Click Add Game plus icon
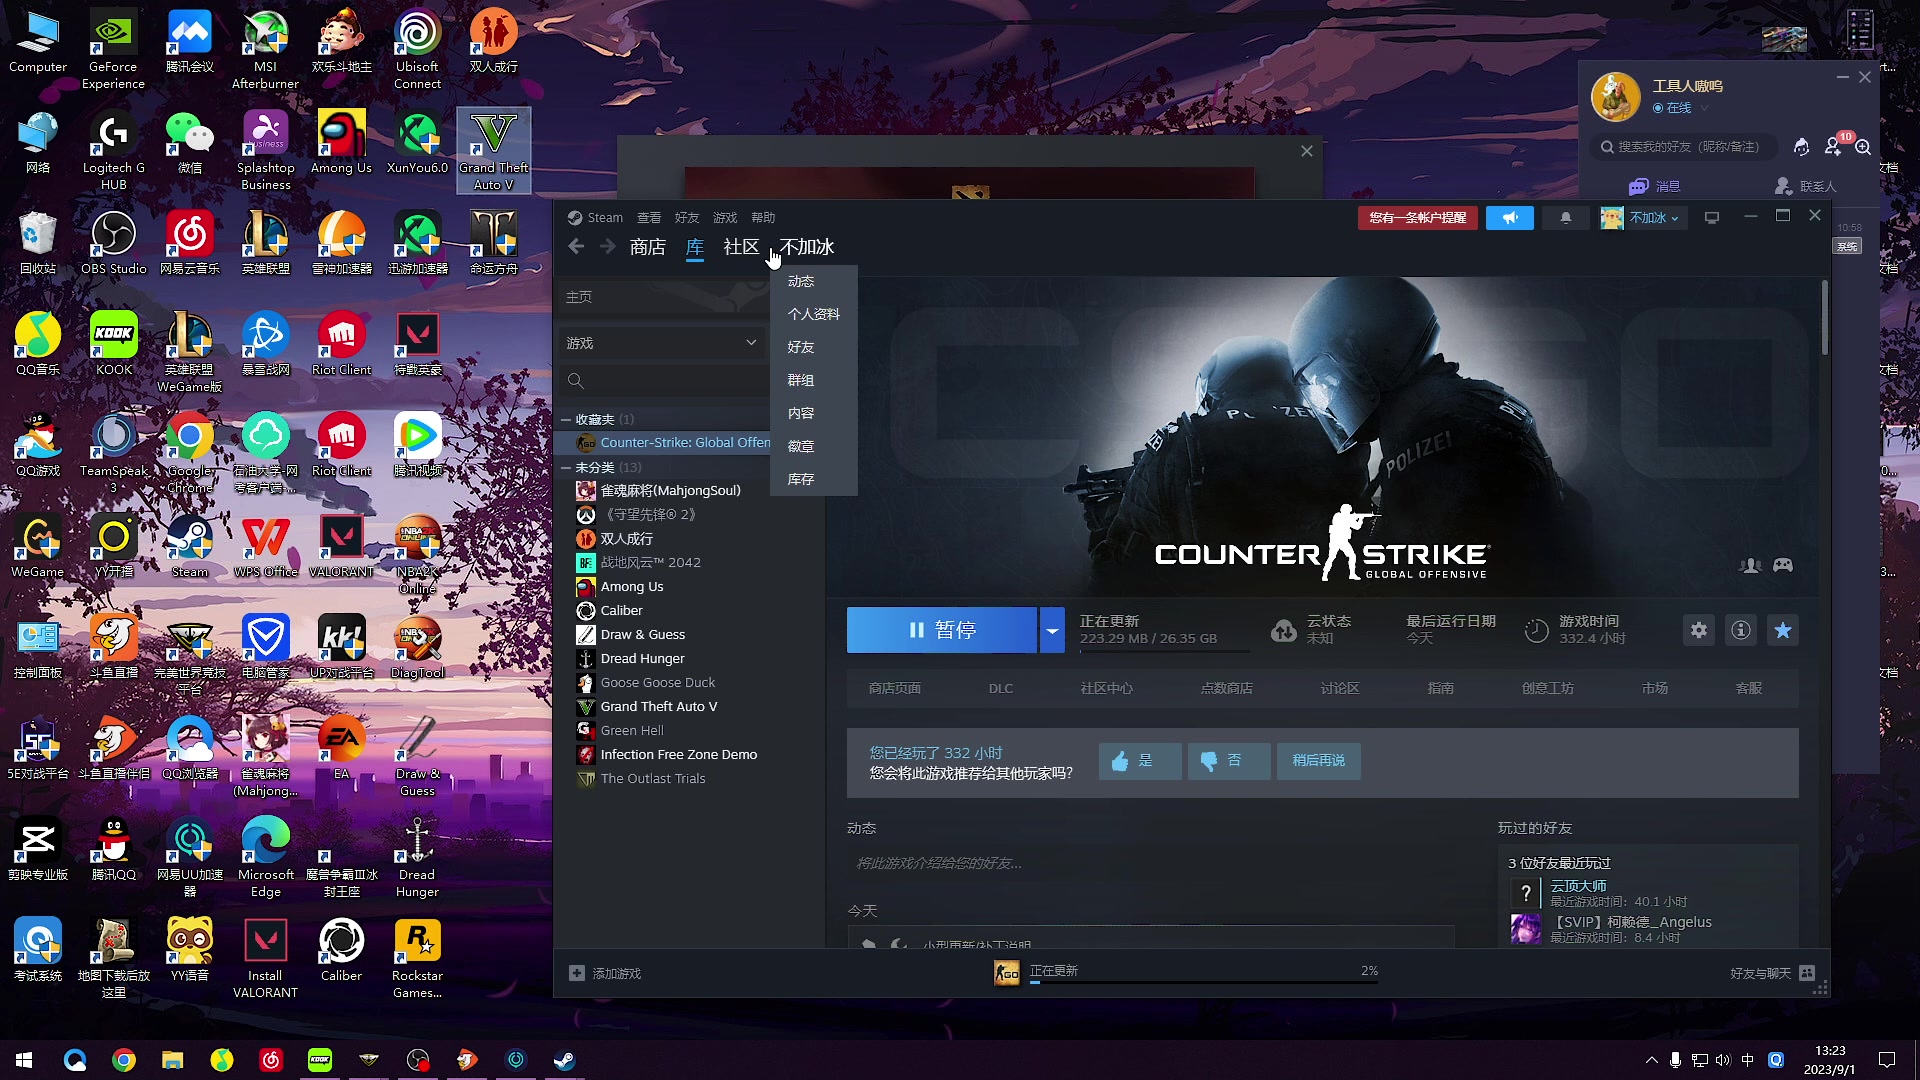Viewport: 1920px width, 1080px height. [577, 973]
